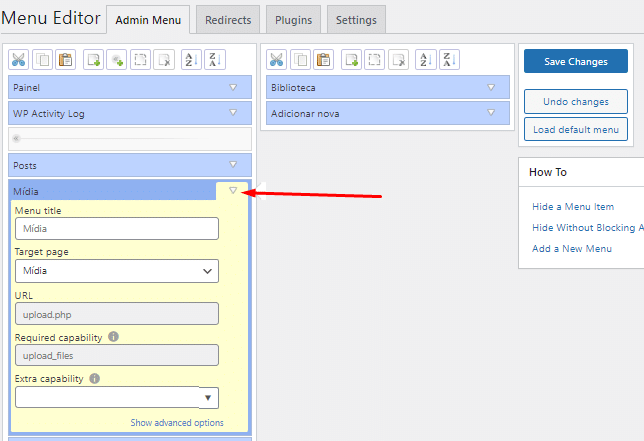The width and height of the screenshot is (644, 441).
Task: Open the Plugins tab
Action: click(294, 19)
